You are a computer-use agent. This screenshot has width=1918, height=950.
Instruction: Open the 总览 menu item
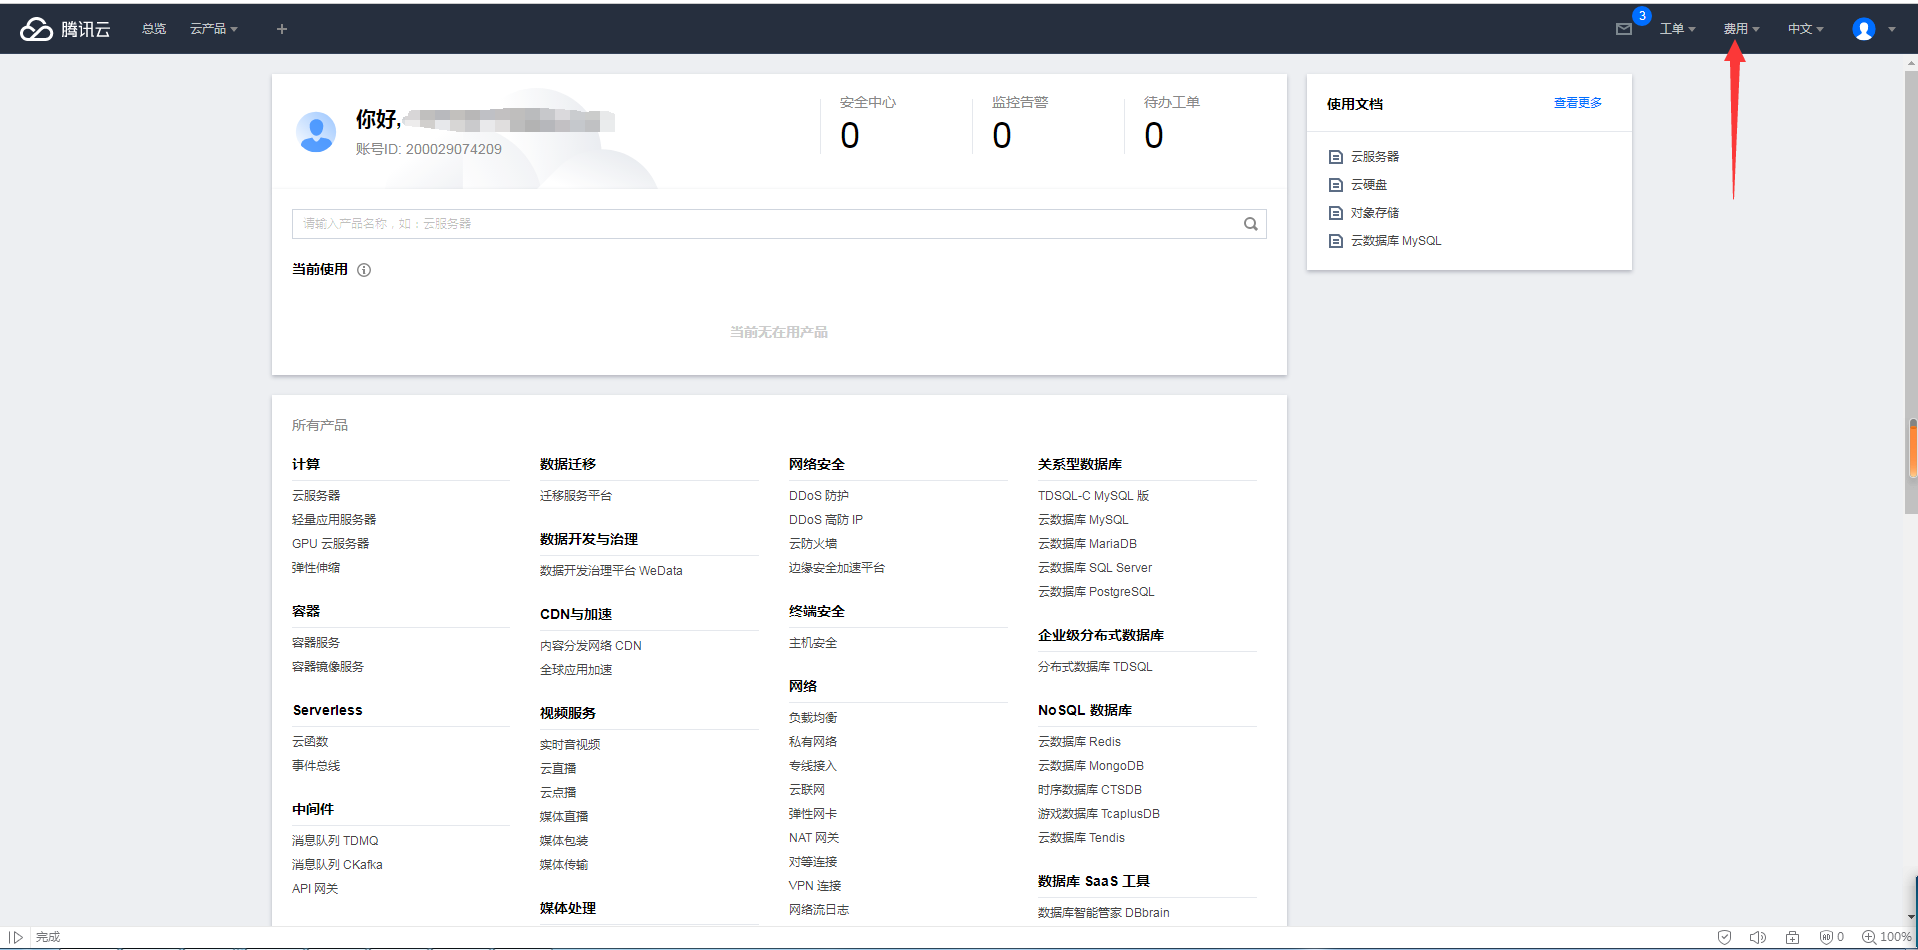click(x=154, y=29)
